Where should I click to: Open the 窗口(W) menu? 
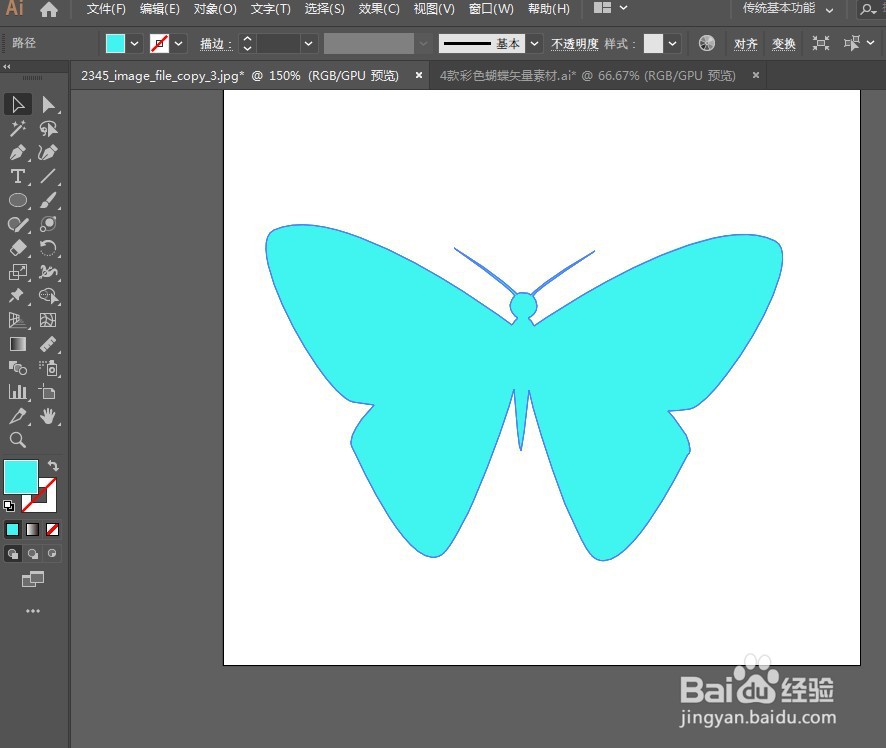click(x=491, y=9)
